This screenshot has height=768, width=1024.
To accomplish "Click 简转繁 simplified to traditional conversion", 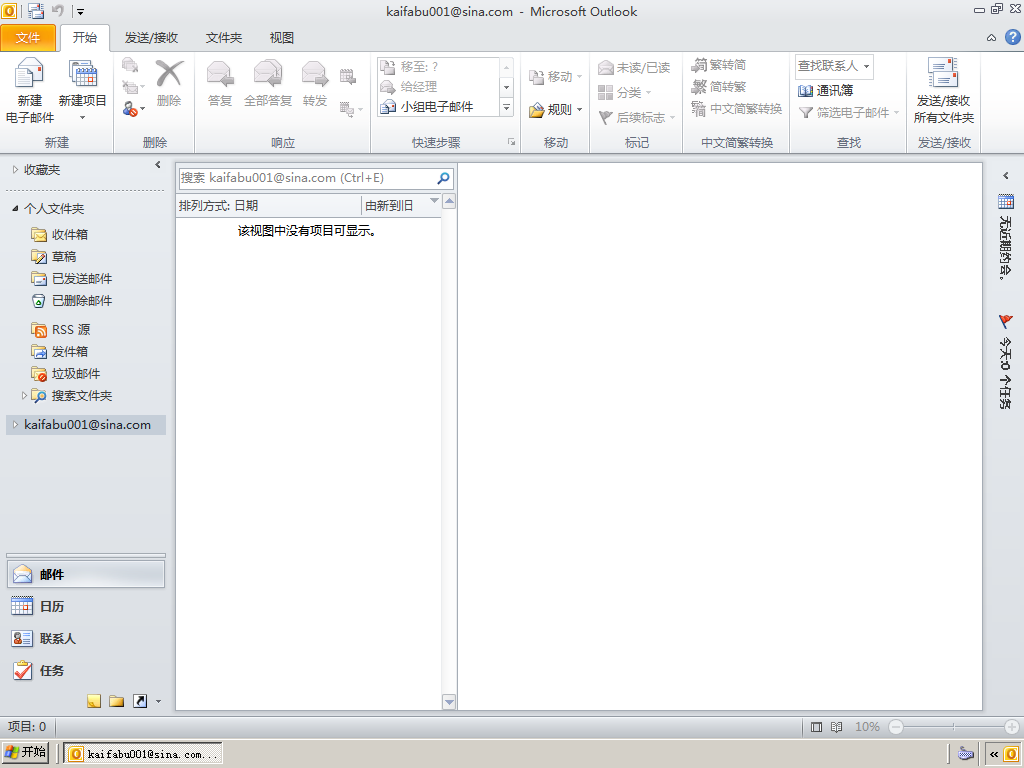I will [x=719, y=86].
